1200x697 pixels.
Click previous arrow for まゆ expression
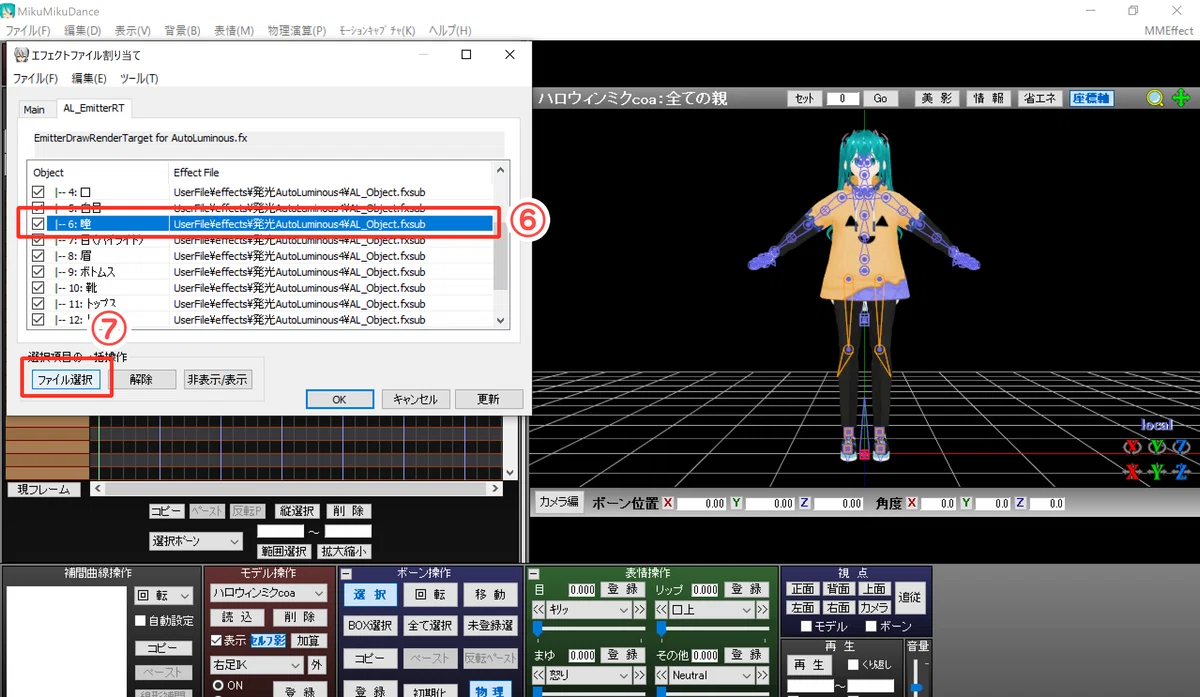(537, 675)
